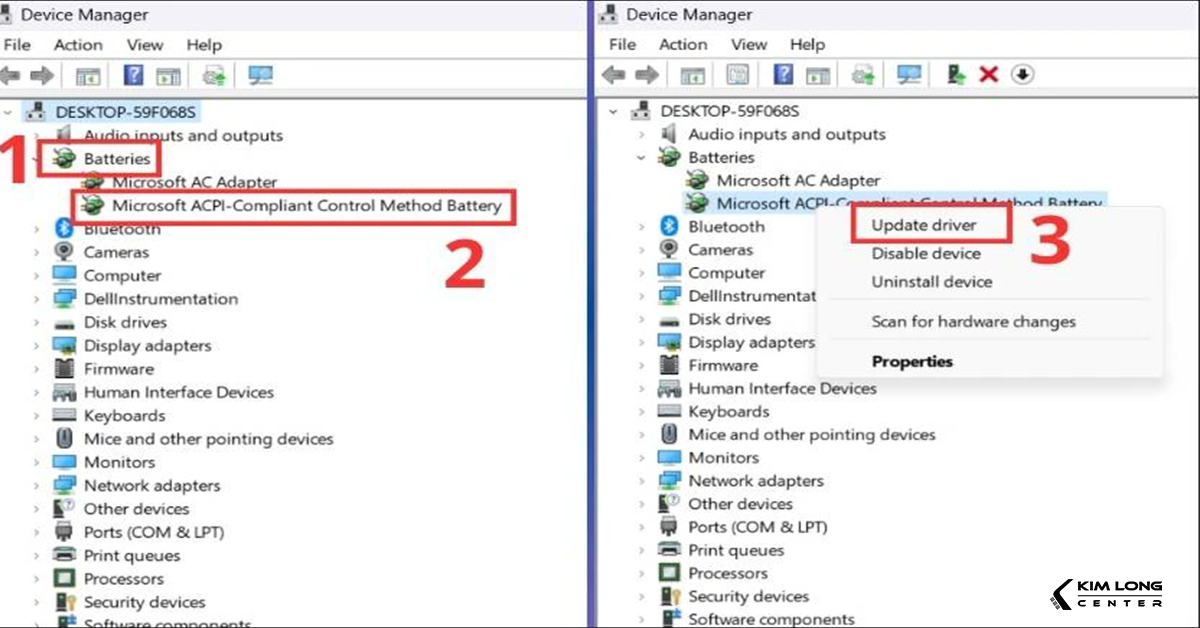Image resolution: width=1200 pixels, height=628 pixels.
Task: Click the Back arrow in left window toolbar
Action: pos(12,76)
